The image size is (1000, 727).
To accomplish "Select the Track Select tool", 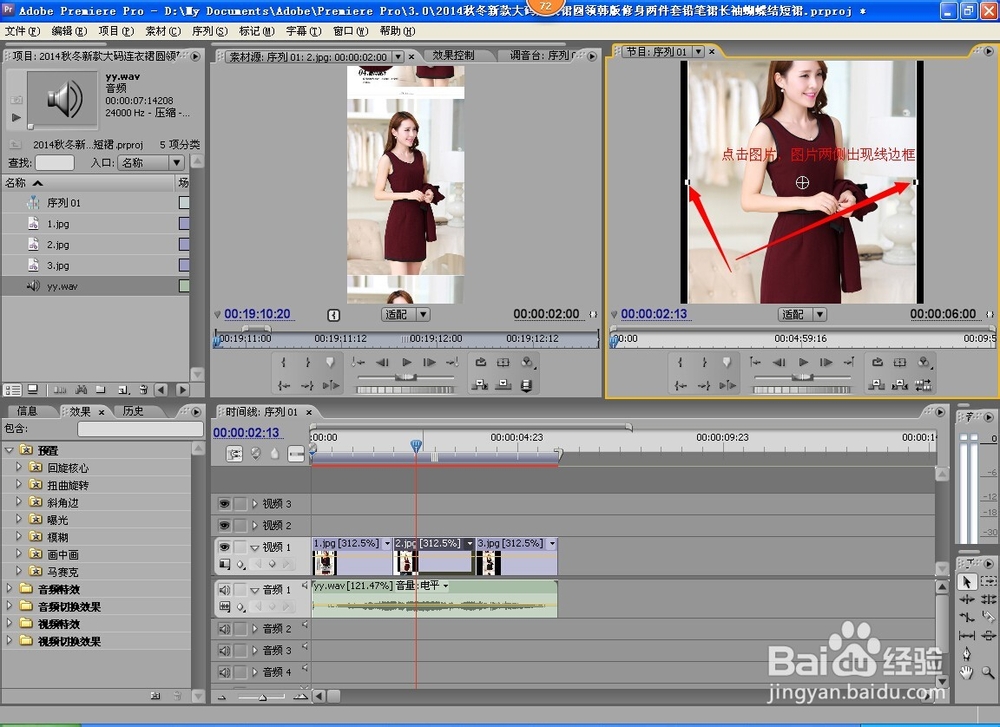I will 988,582.
